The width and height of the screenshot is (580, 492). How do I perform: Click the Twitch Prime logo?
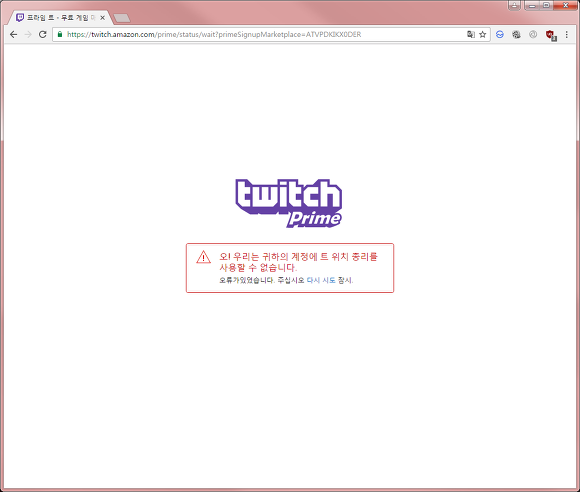[289, 203]
